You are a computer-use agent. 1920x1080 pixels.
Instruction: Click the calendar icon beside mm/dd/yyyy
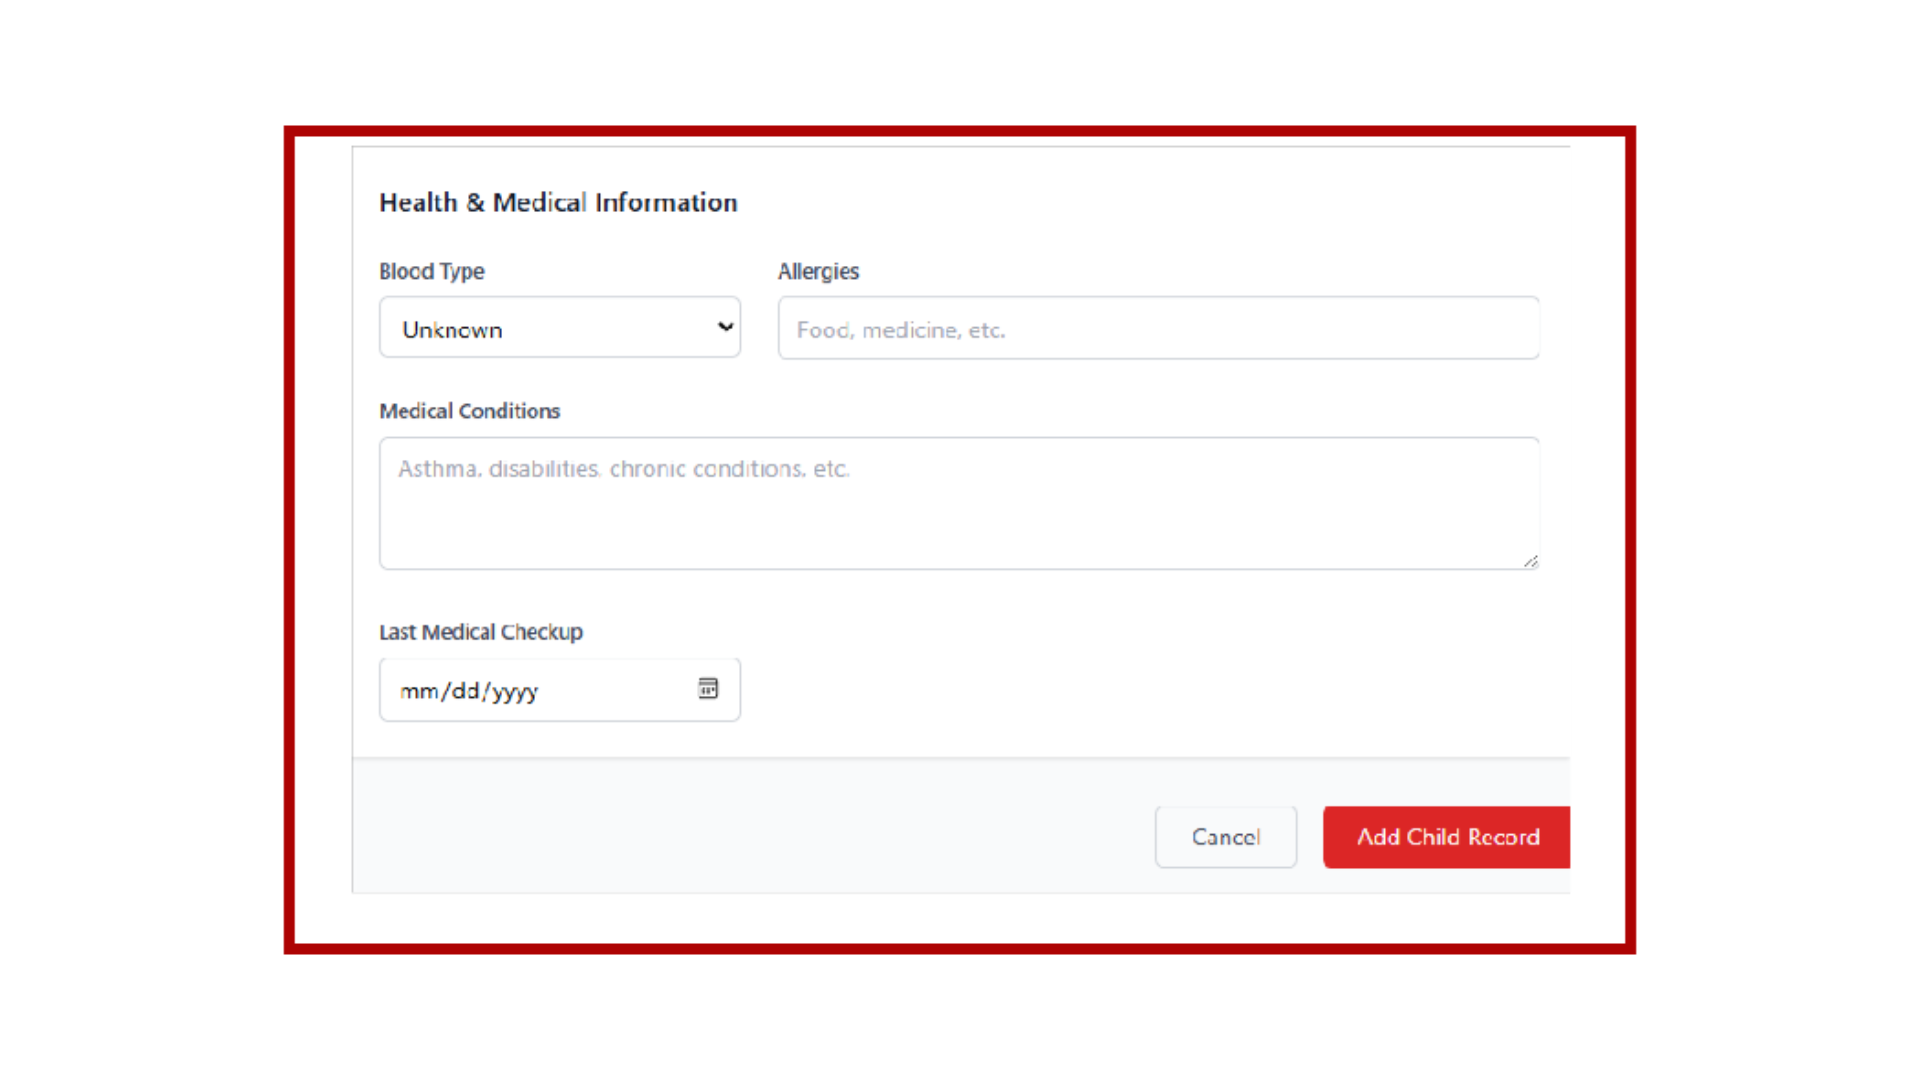coord(708,689)
